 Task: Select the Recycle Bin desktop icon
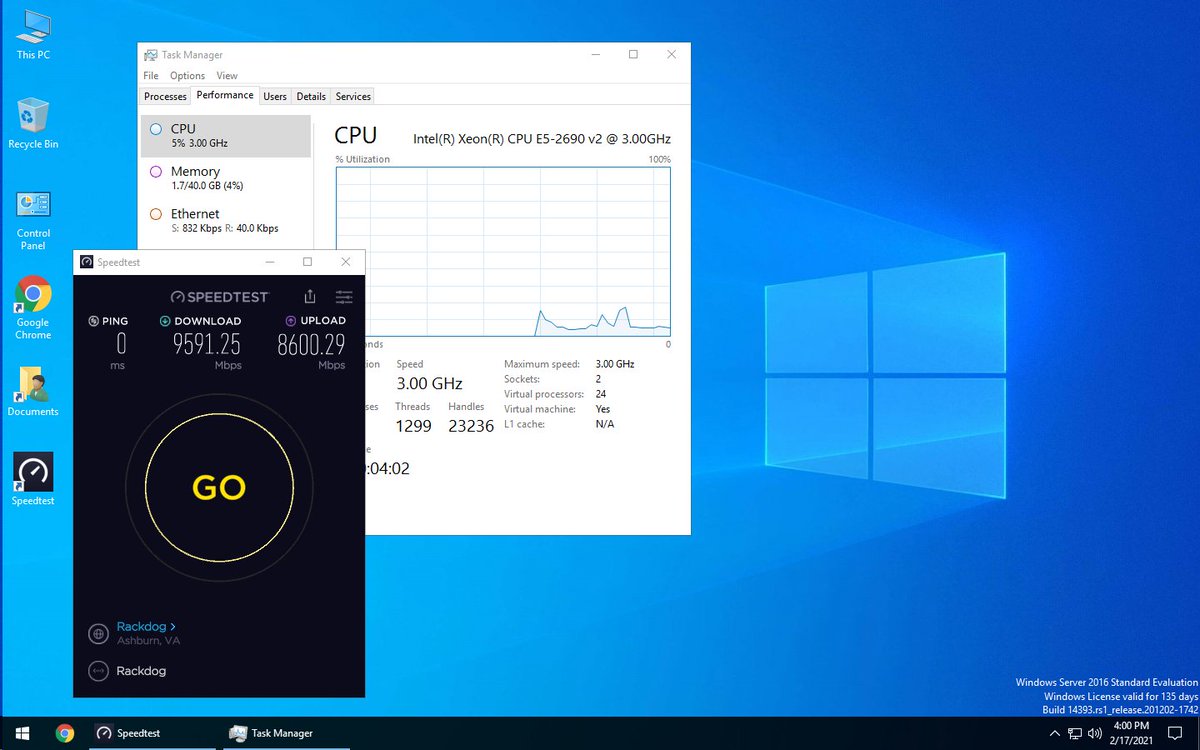[33, 123]
